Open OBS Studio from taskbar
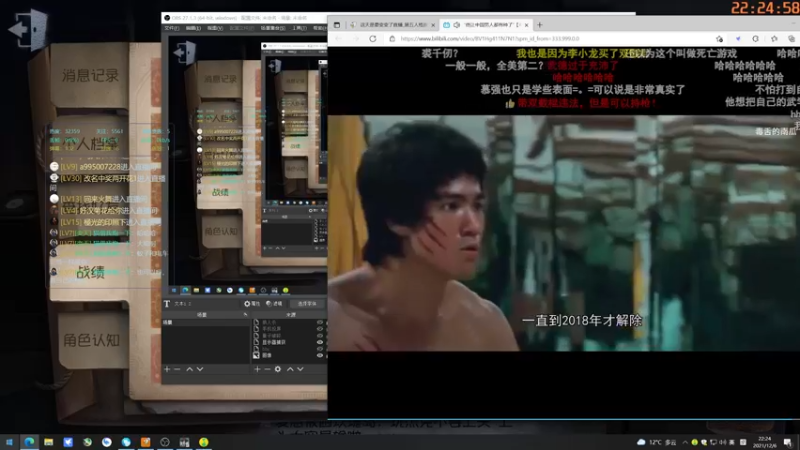This screenshot has height=450, width=800. pyautogui.click(x=165, y=442)
